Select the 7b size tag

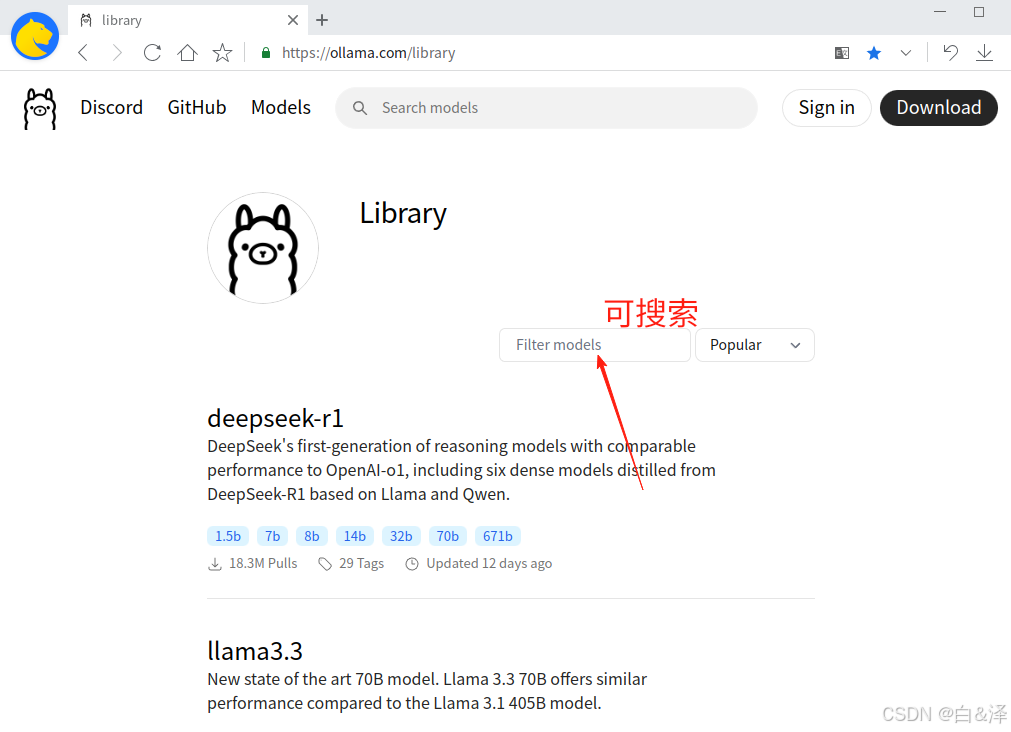point(273,536)
